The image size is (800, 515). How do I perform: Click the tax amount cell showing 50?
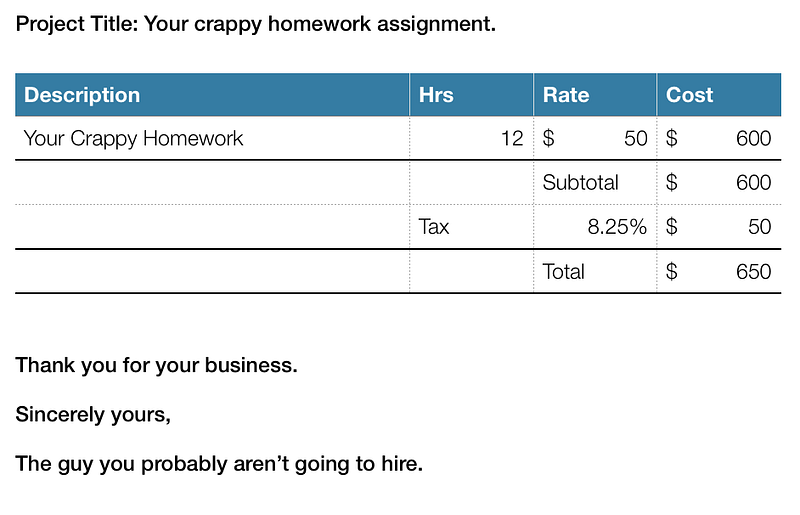(719, 227)
